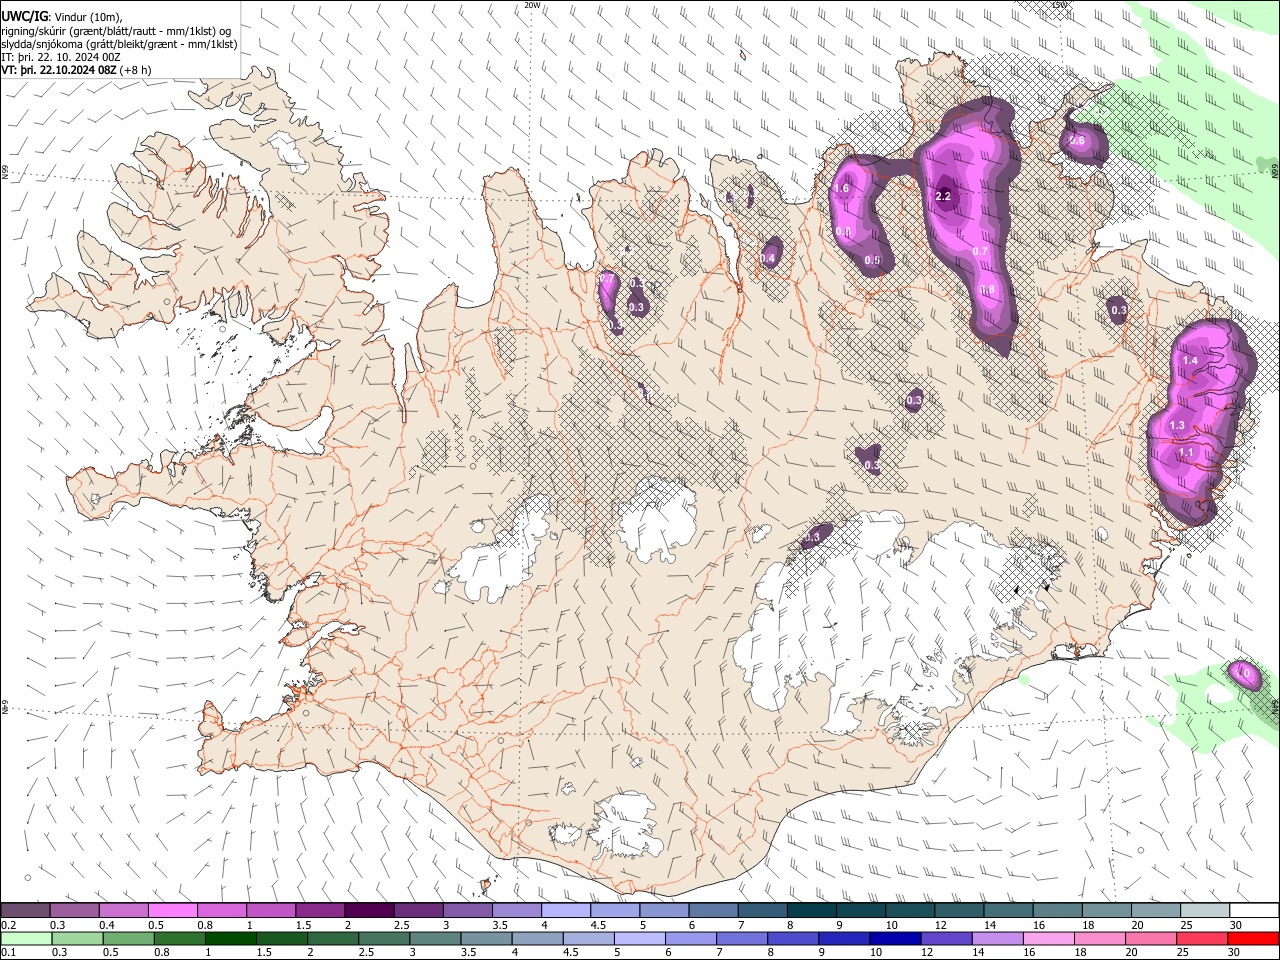Pick the bright magenta swatch above 0.5
This screenshot has width=1280, height=960.
[172, 910]
